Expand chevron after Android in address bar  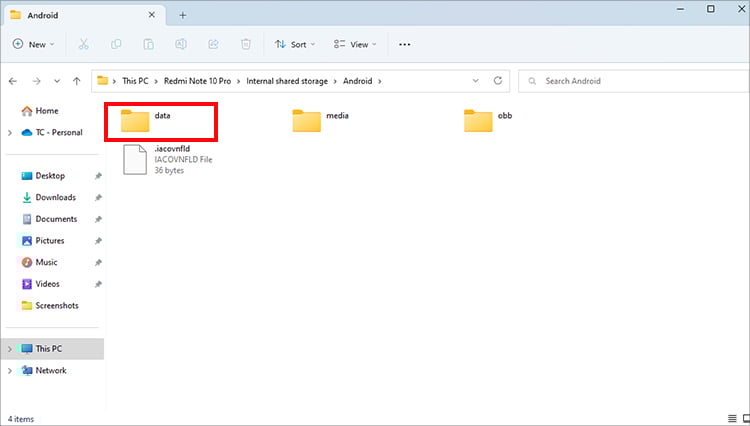tap(380, 81)
